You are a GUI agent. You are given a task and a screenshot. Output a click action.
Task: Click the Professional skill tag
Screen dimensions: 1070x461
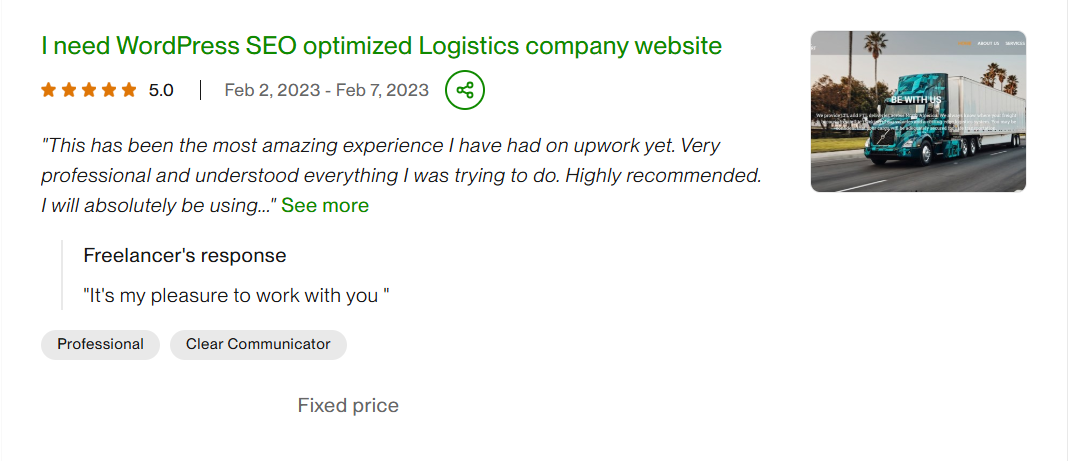click(100, 344)
